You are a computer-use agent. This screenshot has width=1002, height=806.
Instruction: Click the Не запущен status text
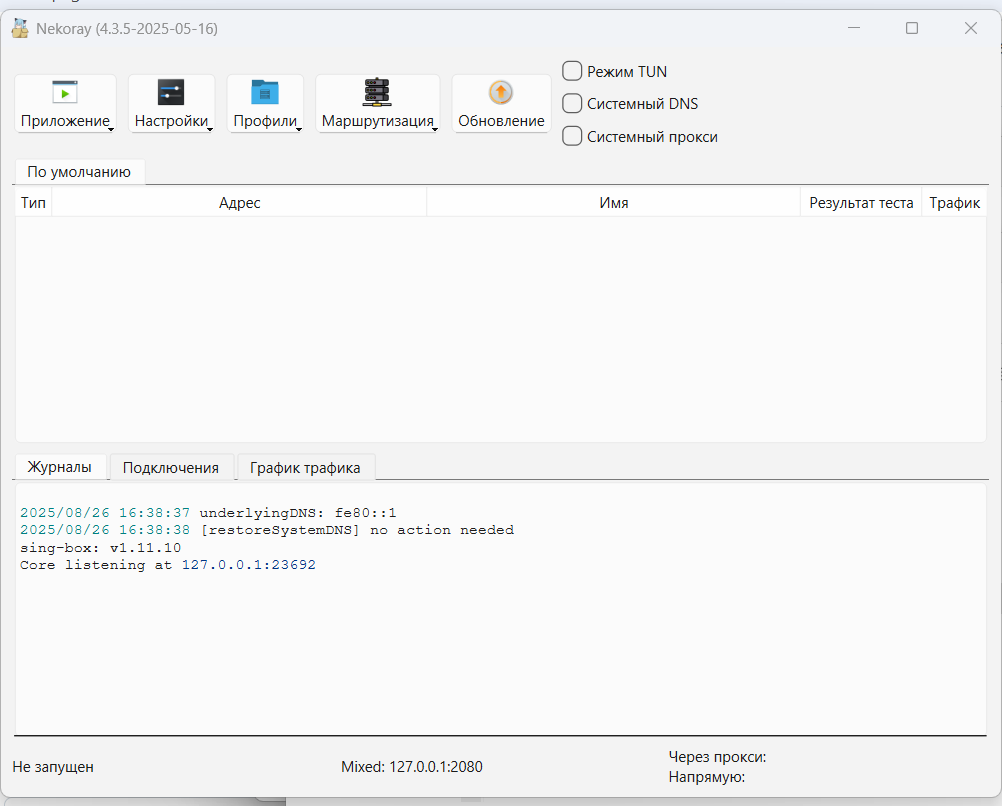53,766
